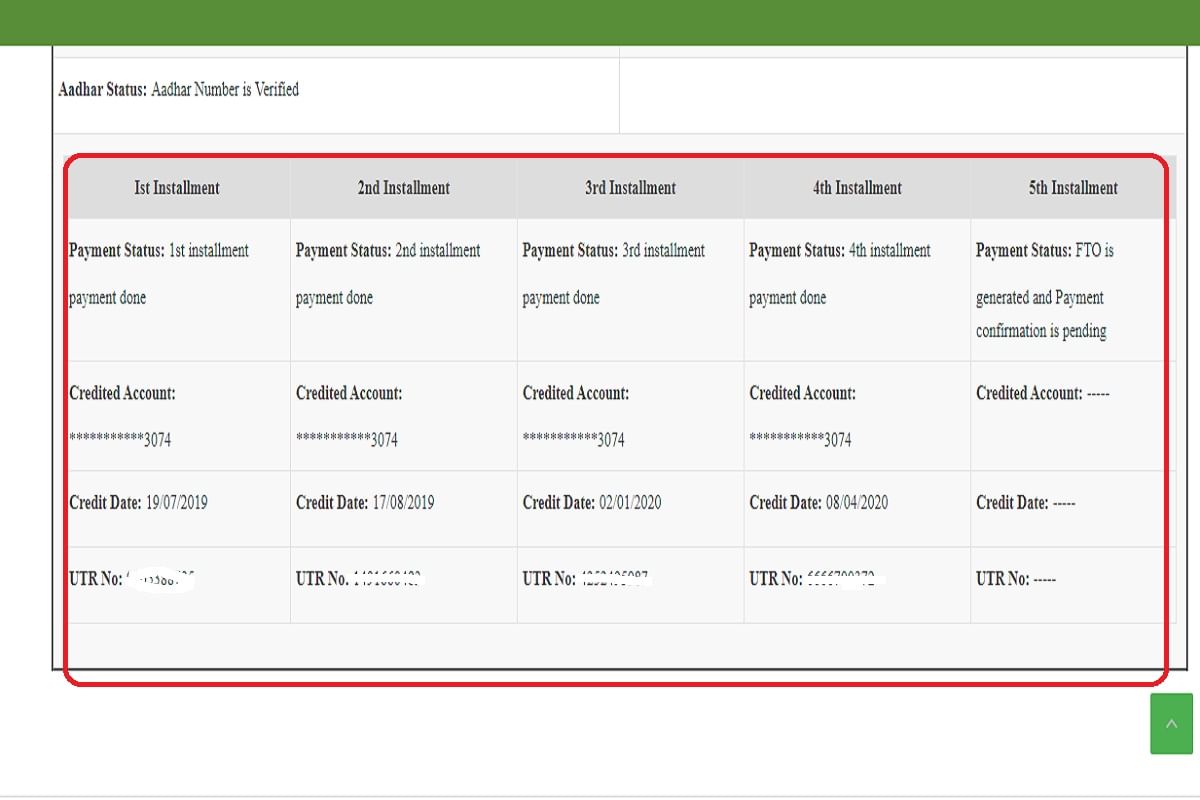Select the 1st Installment column header
Screen dimensions: 1200x800
[176, 188]
